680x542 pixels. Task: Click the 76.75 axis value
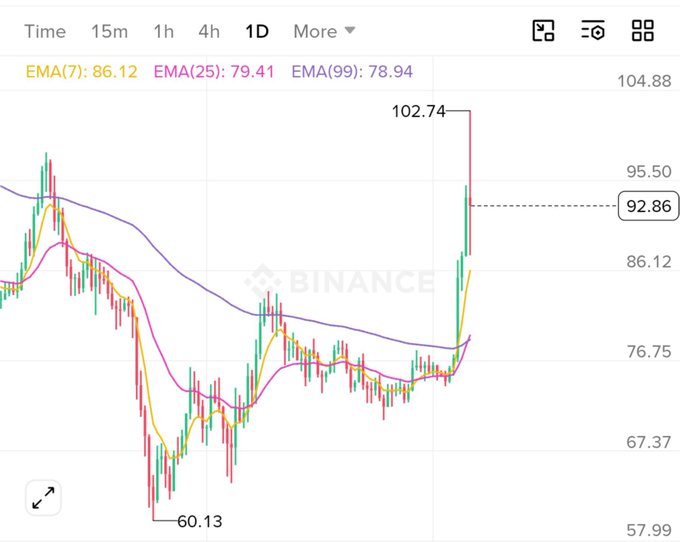pos(649,352)
